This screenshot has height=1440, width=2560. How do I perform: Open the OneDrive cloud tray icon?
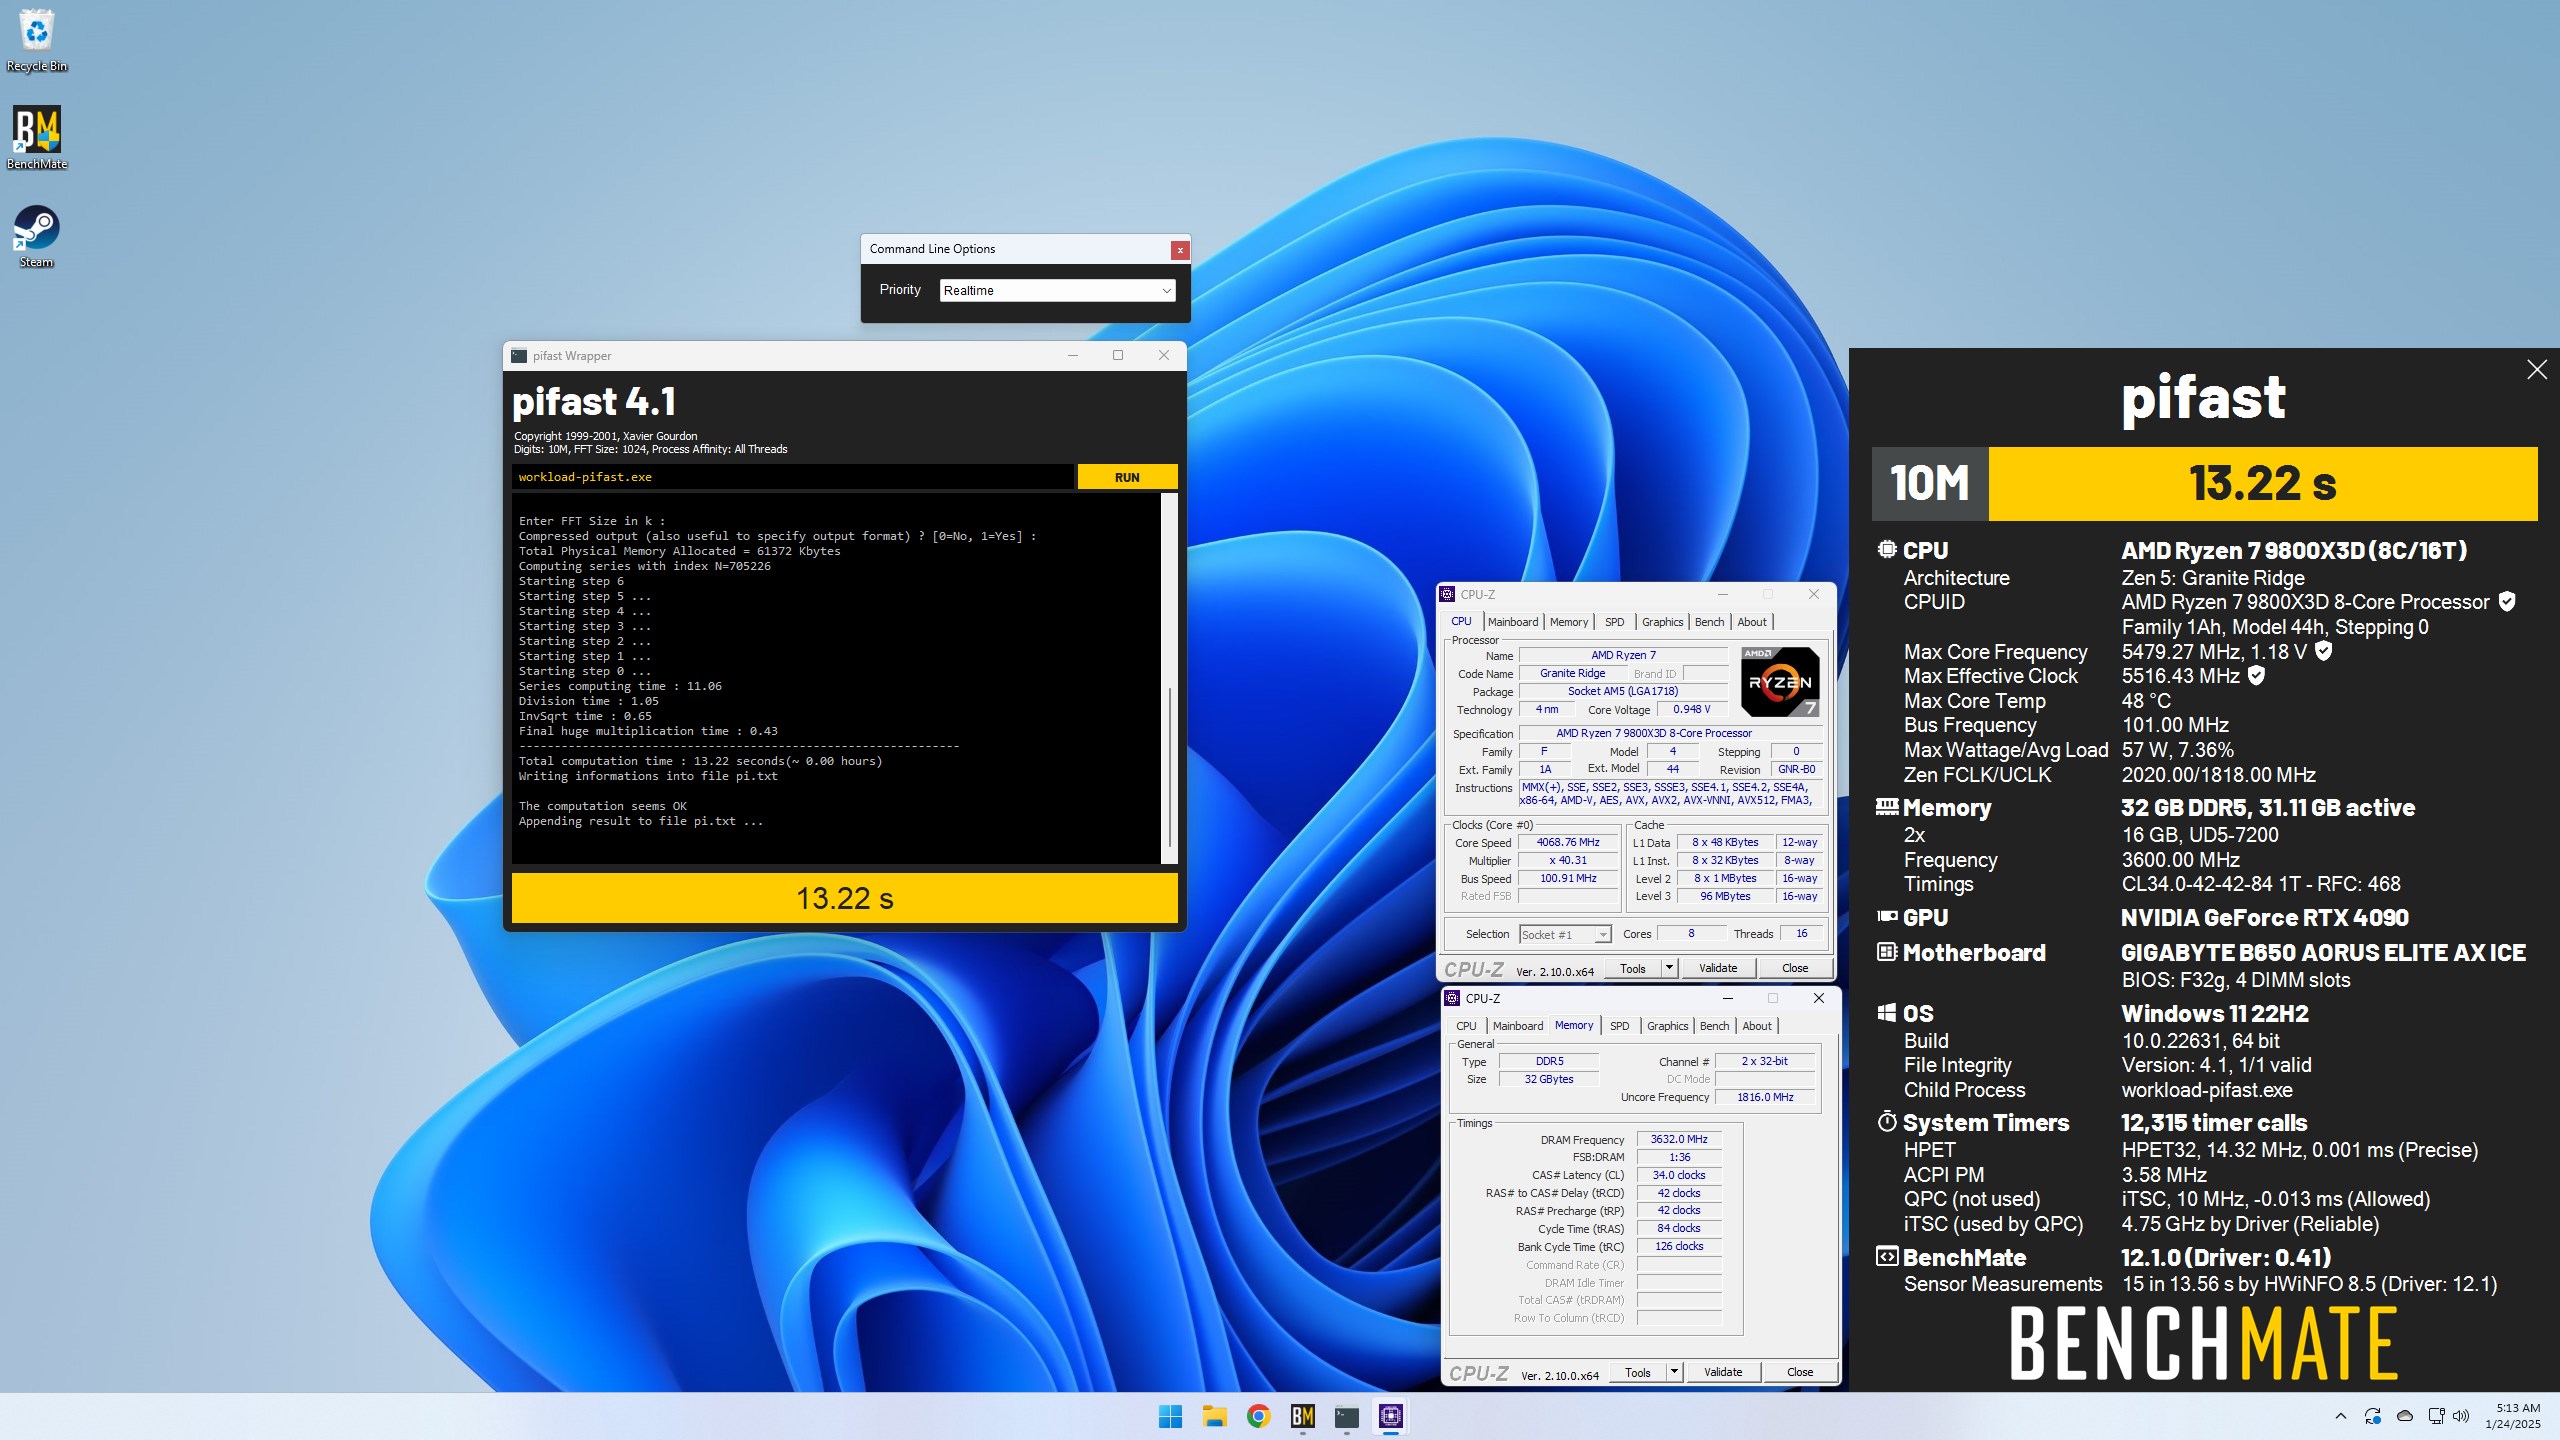[2405, 1416]
